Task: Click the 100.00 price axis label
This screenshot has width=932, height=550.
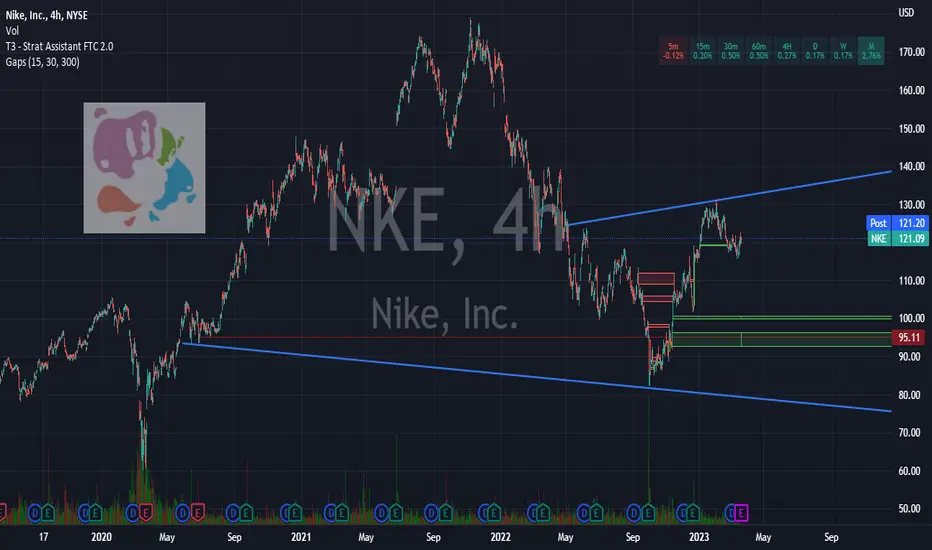Action: (911, 318)
